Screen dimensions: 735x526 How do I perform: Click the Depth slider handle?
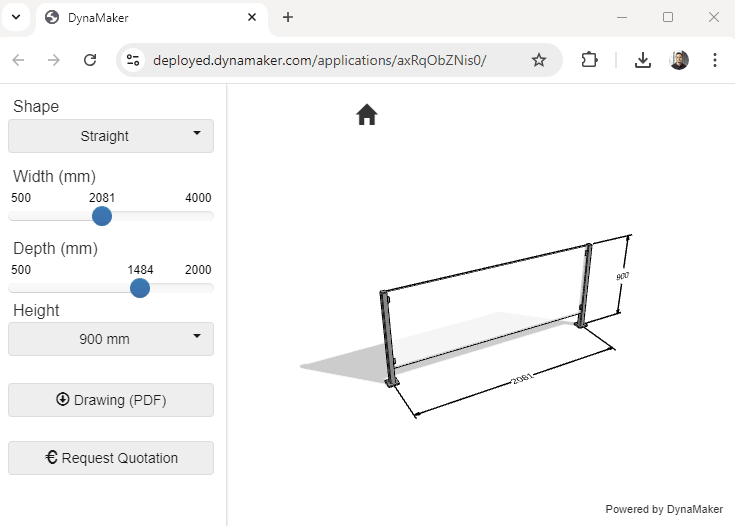pyautogui.click(x=140, y=288)
